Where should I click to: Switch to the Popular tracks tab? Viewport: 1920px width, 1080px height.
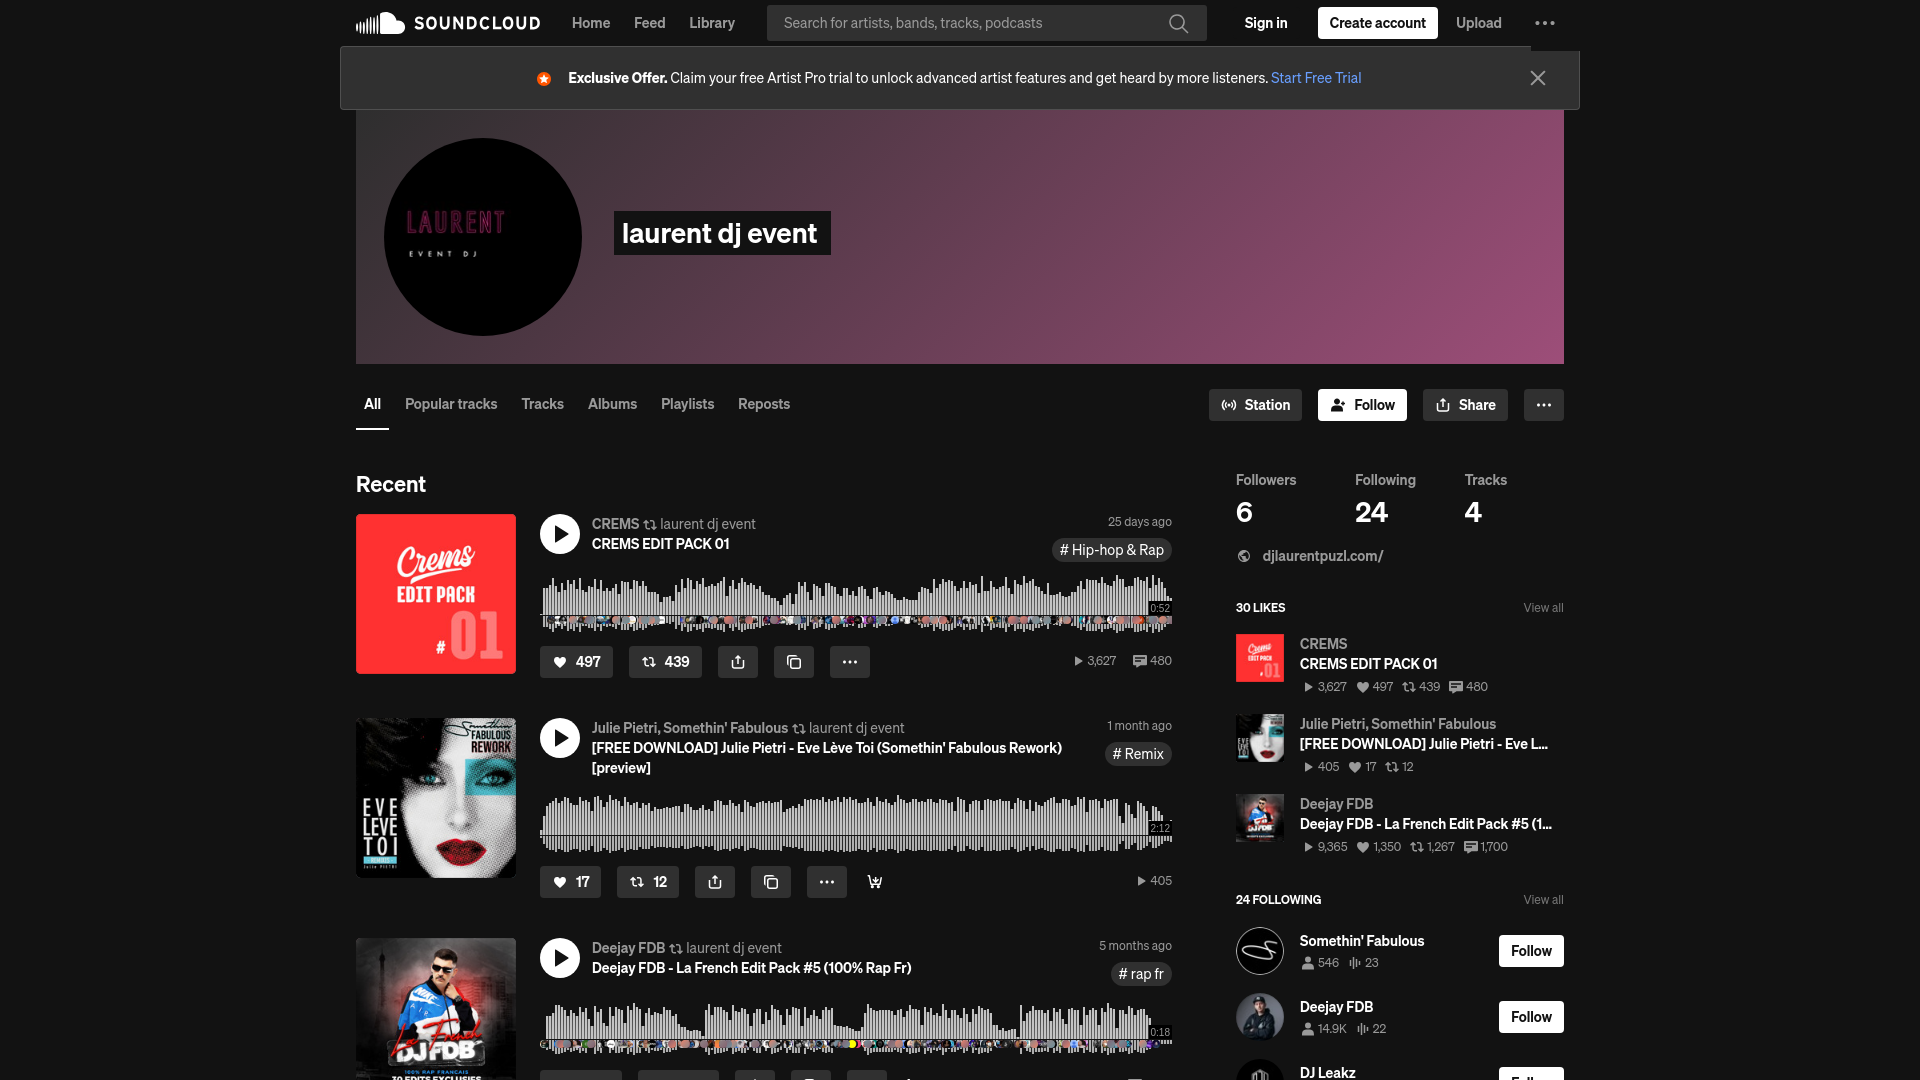pyautogui.click(x=450, y=404)
